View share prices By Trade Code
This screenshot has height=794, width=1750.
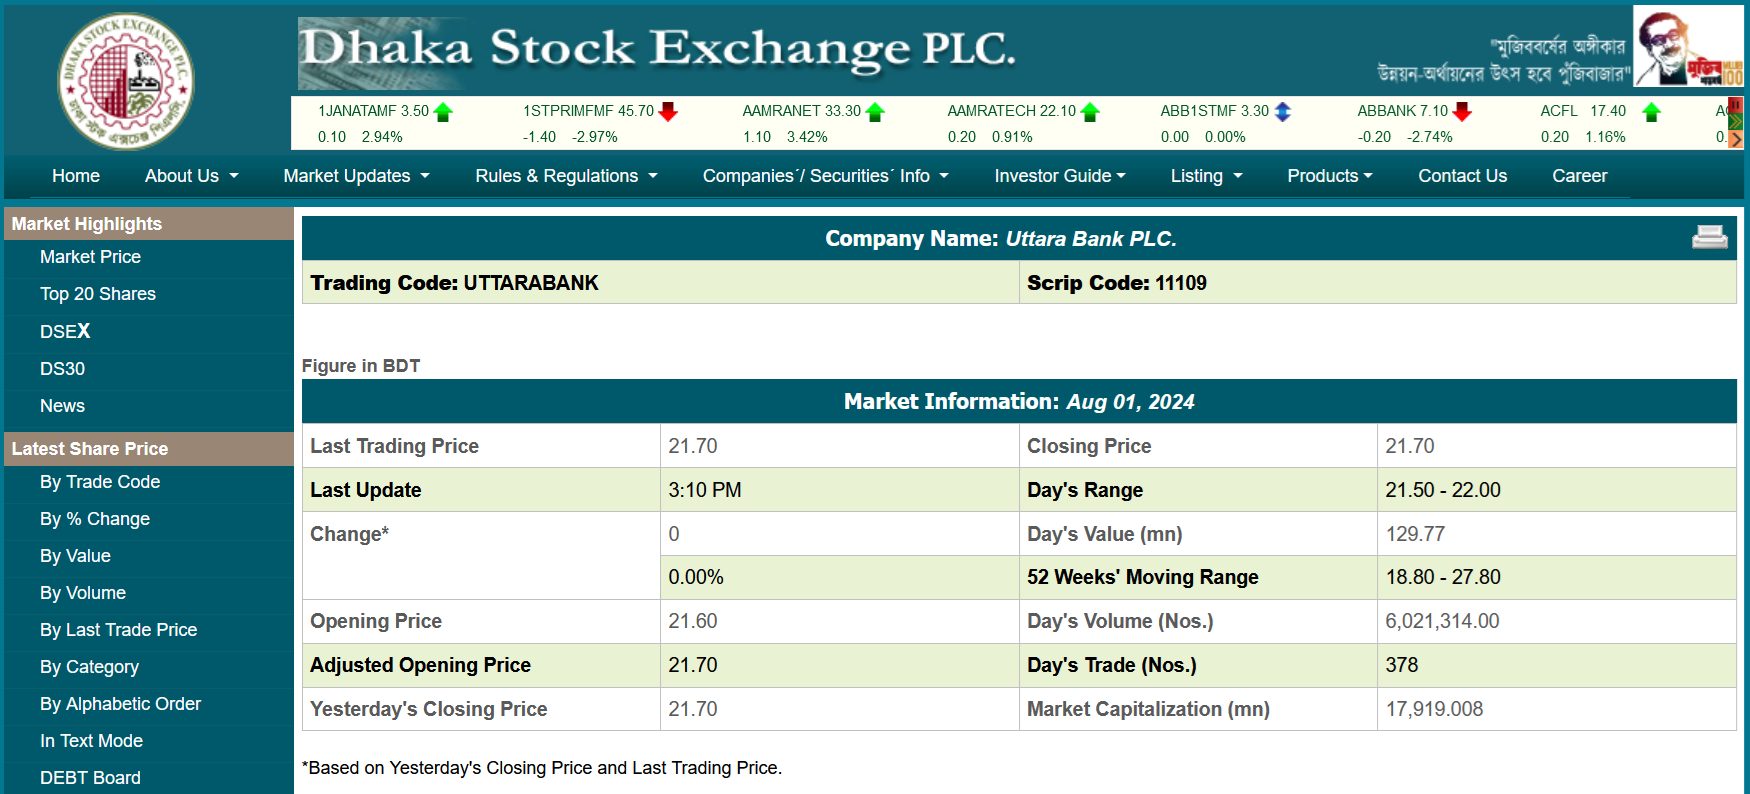click(x=100, y=482)
